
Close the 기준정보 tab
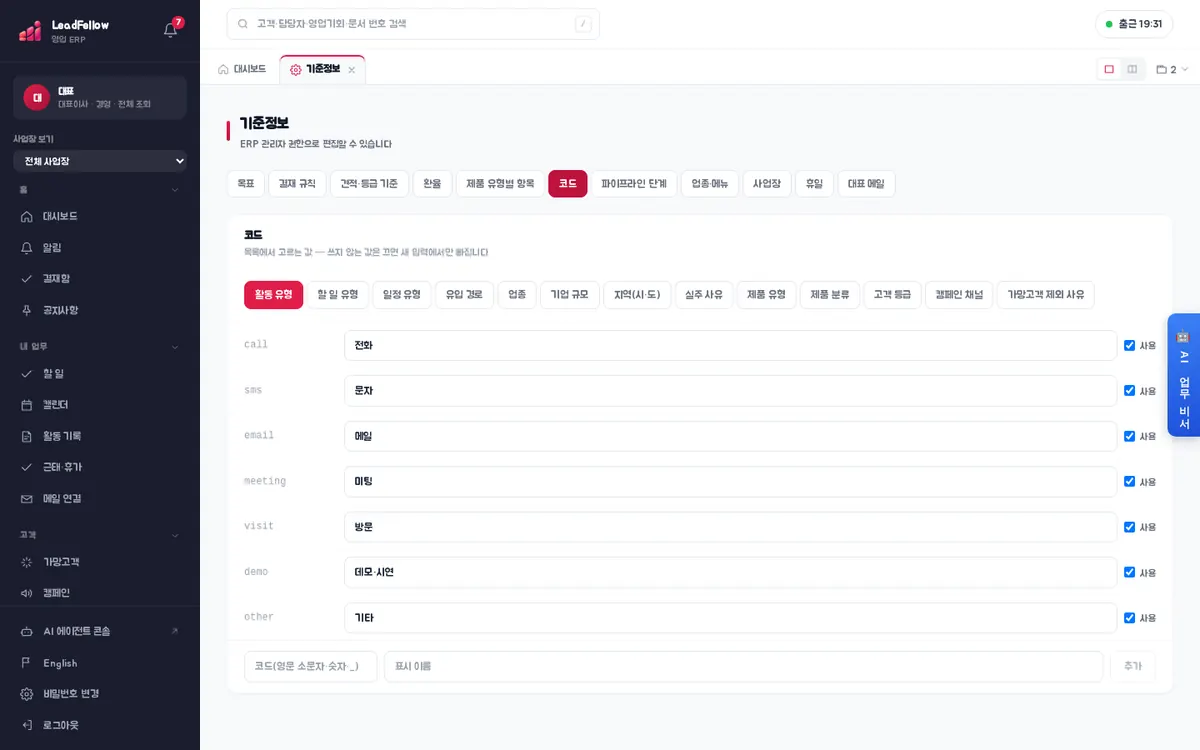(x=351, y=70)
